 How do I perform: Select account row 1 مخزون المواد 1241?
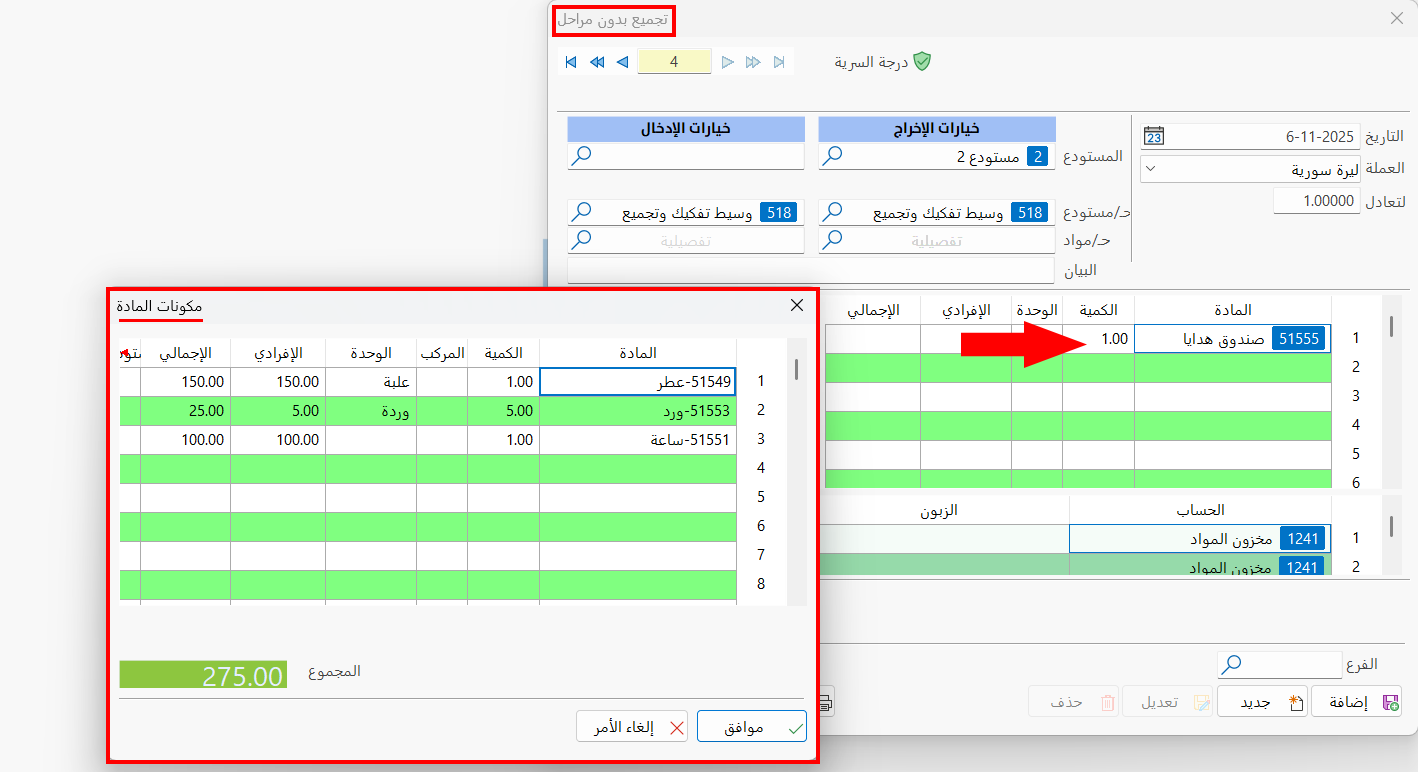click(1200, 539)
